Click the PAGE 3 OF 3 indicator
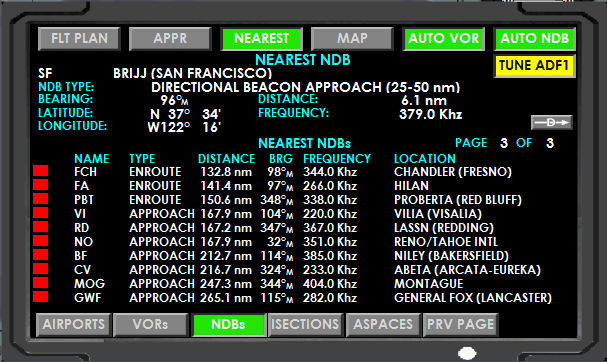This screenshot has height=362, width=607. [x=504, y=143]
